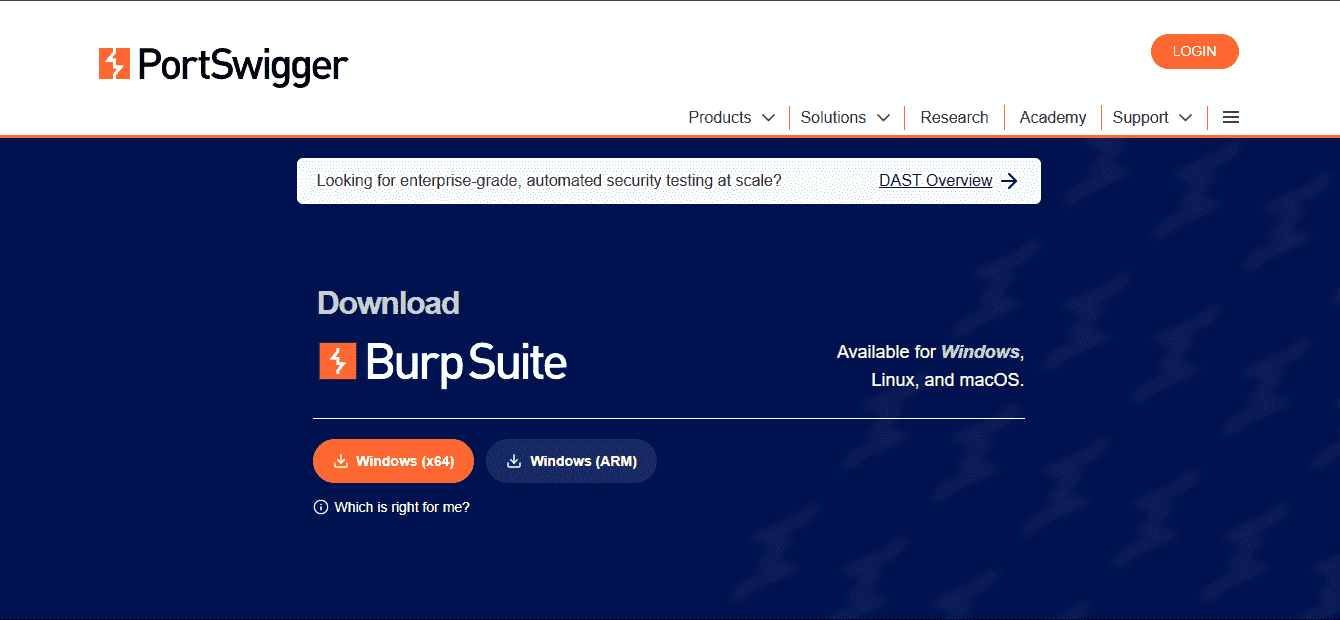Go to the Research page

tap(954, 117)
